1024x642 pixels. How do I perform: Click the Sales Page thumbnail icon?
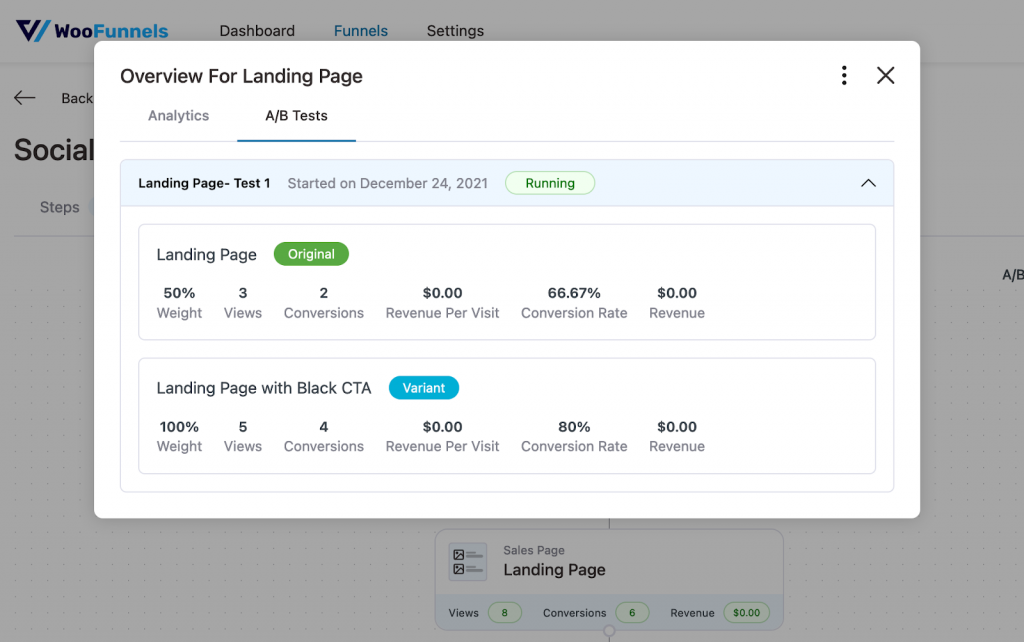point(467,562)
